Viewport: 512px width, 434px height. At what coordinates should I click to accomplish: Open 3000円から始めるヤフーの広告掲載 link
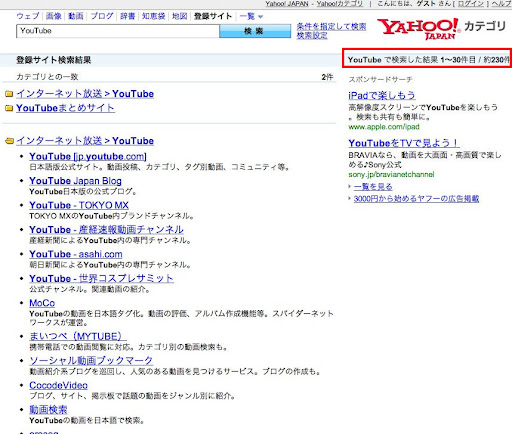click(416, 199)
